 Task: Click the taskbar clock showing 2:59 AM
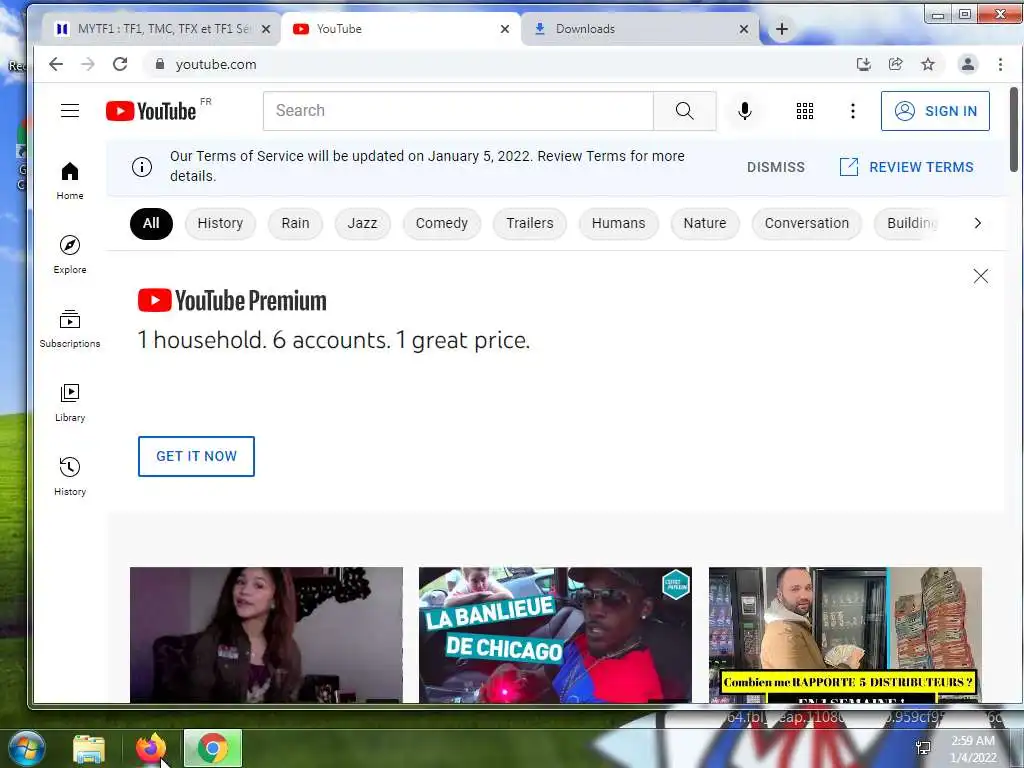973,749
